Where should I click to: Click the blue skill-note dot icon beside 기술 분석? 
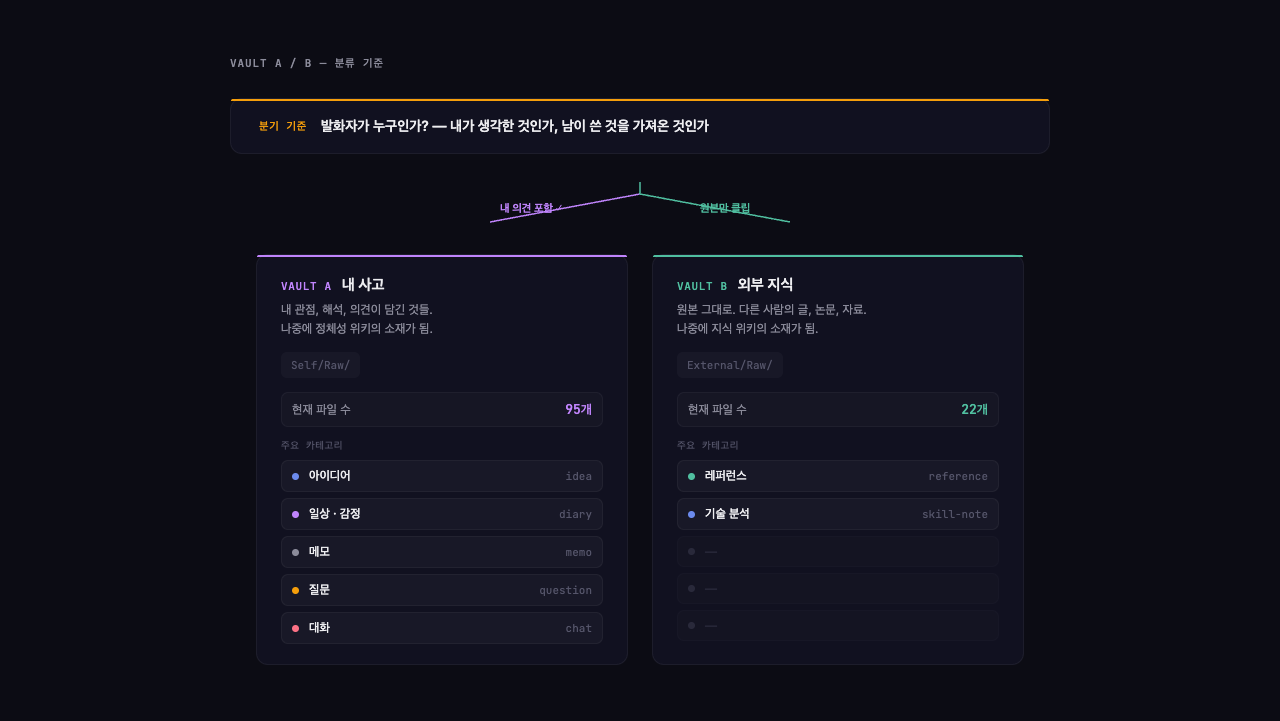click(x=693, y=513)
